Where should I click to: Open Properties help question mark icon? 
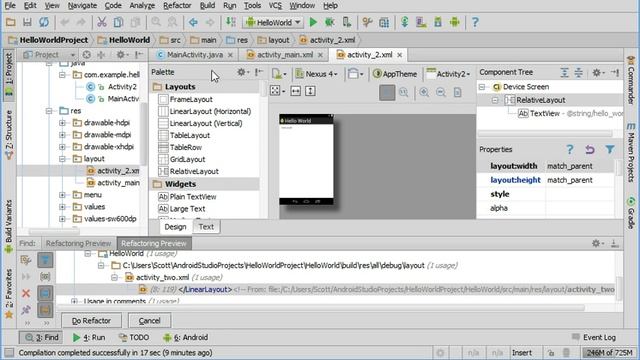[x=570, y=149]
